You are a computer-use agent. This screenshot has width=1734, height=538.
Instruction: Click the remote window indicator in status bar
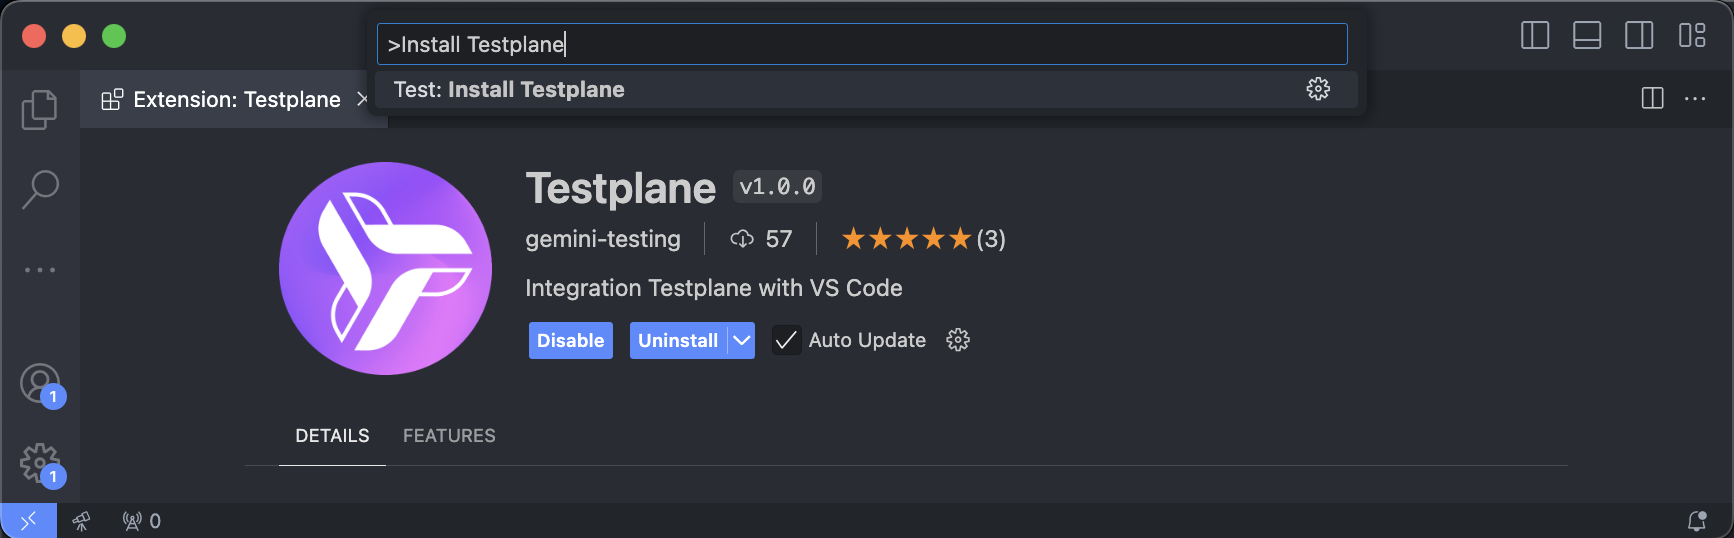coord(28,520)
